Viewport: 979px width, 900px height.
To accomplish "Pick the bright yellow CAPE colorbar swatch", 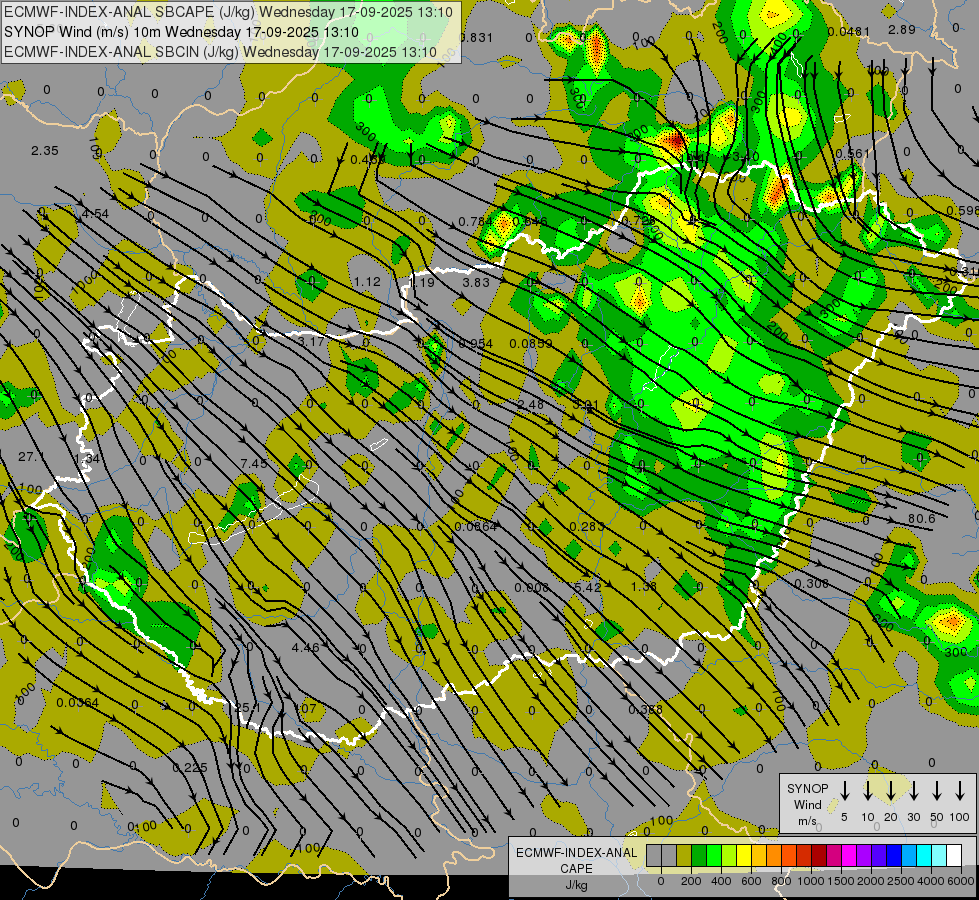I will 744,856.
